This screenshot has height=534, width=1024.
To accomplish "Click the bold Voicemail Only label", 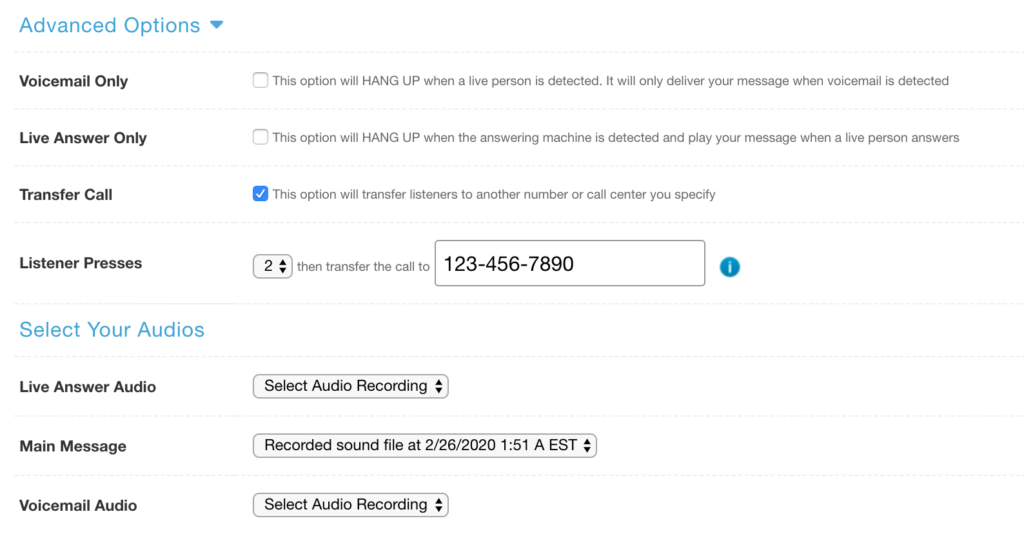I will tap(74, 81).
